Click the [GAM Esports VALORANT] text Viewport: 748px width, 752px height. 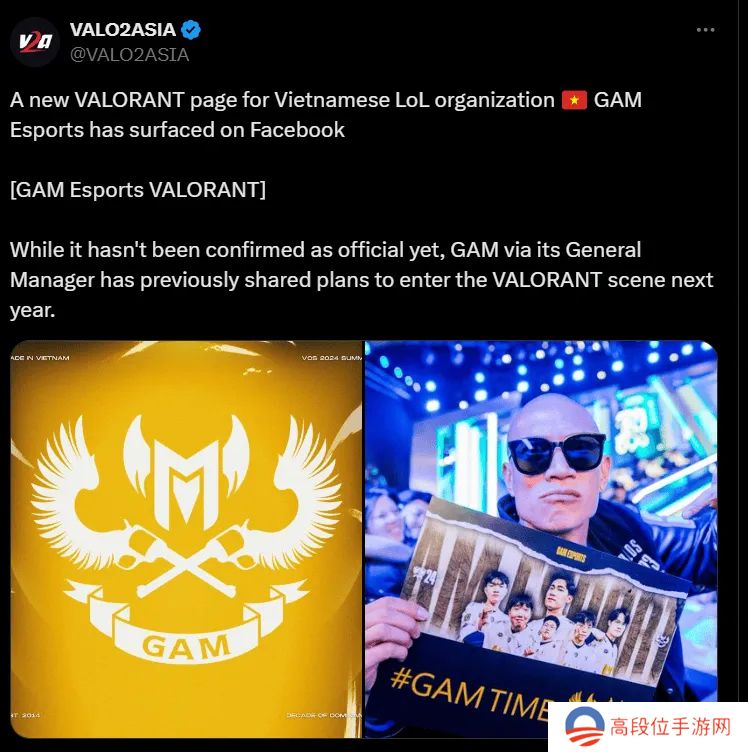pos(138,190)
